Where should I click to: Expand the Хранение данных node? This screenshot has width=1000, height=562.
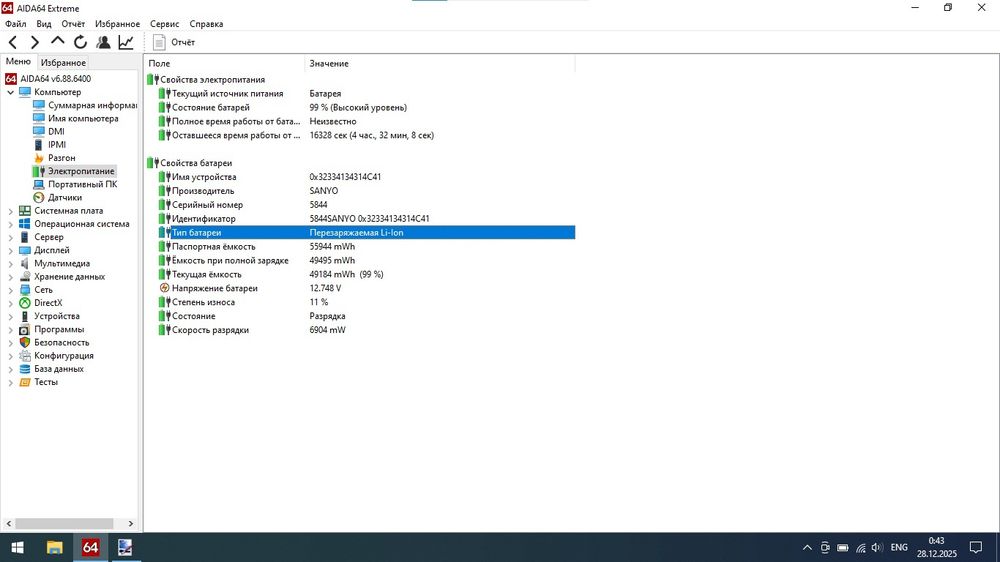pos(10,276)
